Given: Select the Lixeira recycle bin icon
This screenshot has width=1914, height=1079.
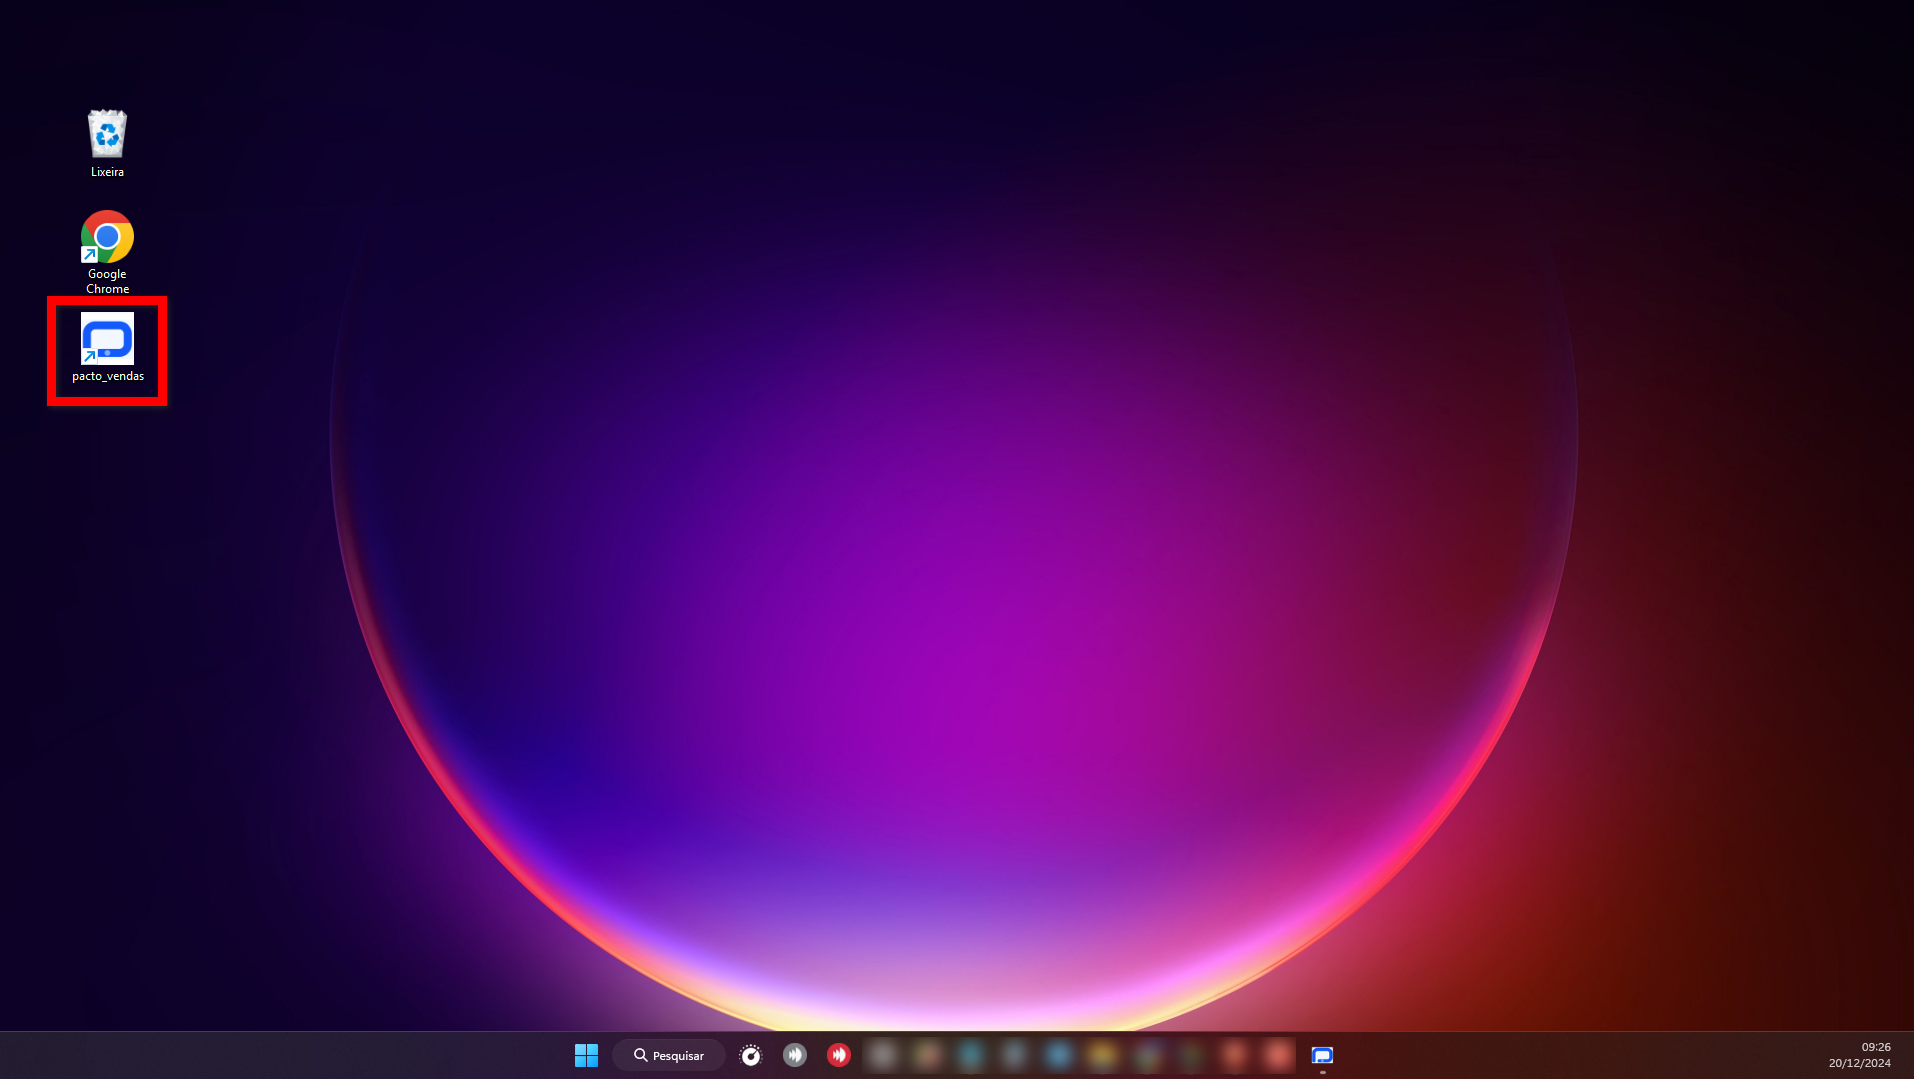Looking at the screenshot, I should pyautogui.click(x=107, y=134).
